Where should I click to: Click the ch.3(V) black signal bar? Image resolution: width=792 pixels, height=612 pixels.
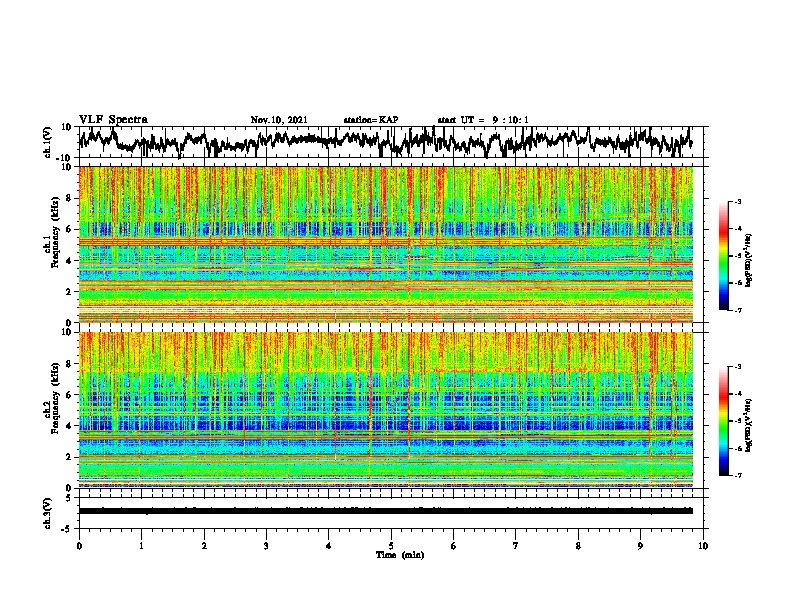click(x=386, y=511)
